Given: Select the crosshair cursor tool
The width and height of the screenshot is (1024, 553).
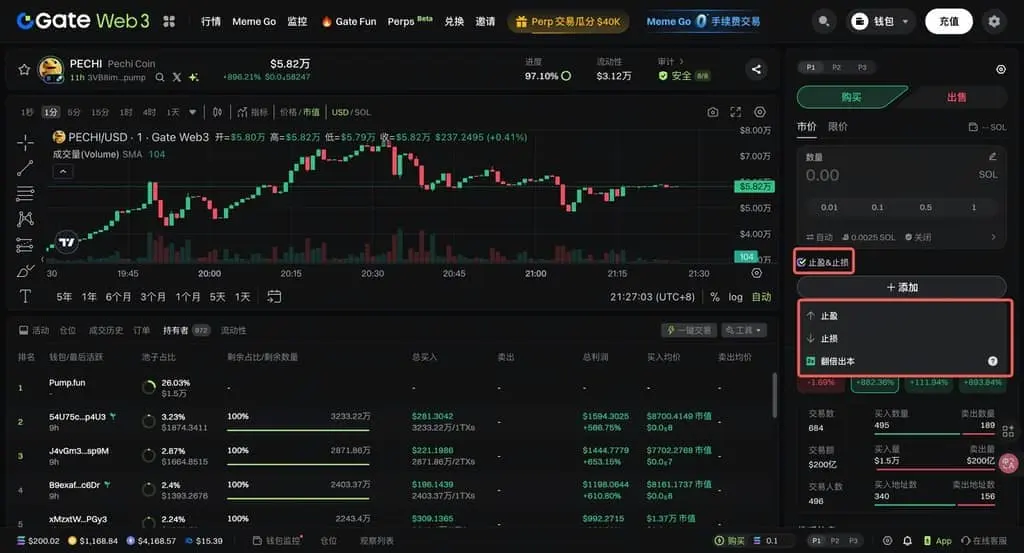Looking at the screenshot, I should 25,142.
